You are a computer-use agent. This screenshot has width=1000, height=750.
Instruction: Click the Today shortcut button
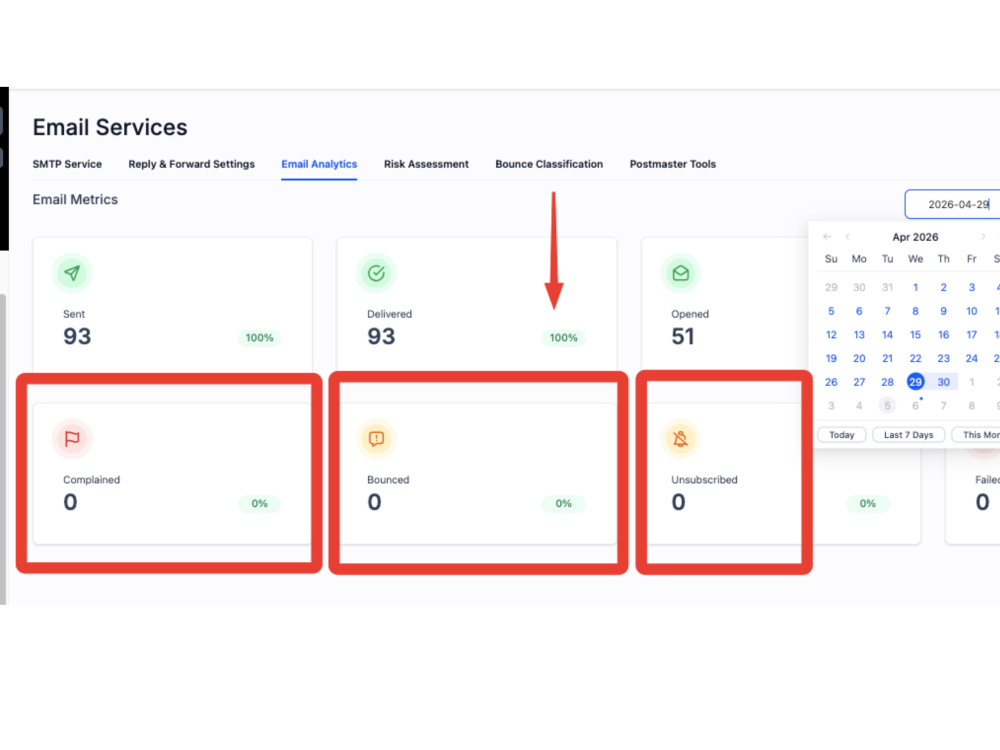(x=841, y=434)
